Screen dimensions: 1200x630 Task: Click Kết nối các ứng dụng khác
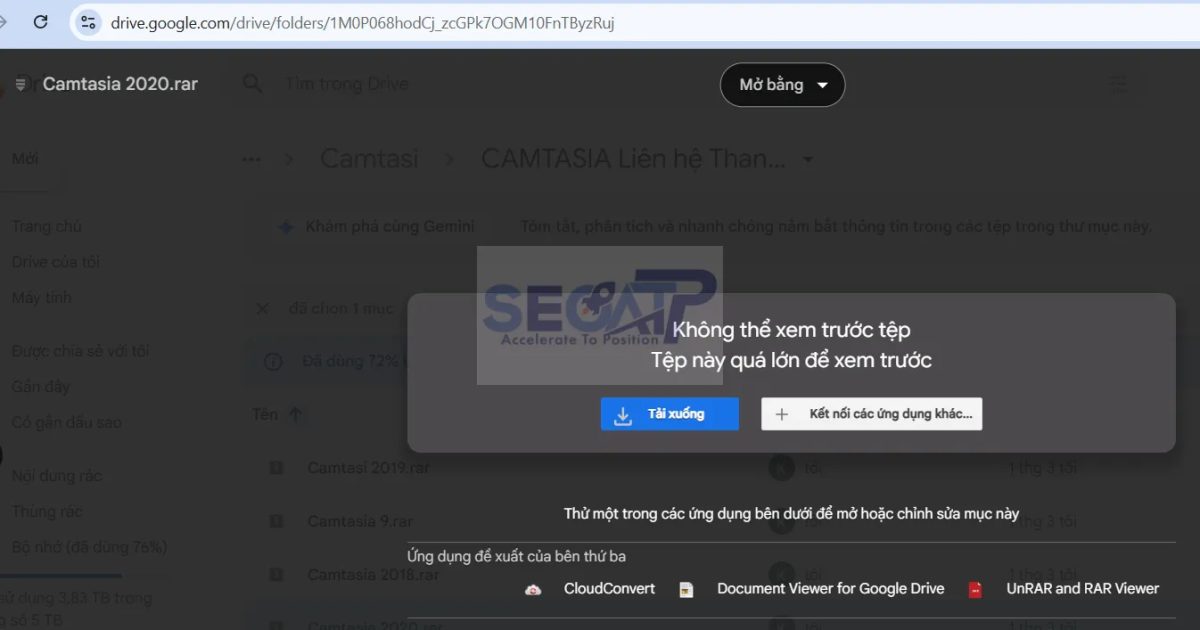point(871,413)
